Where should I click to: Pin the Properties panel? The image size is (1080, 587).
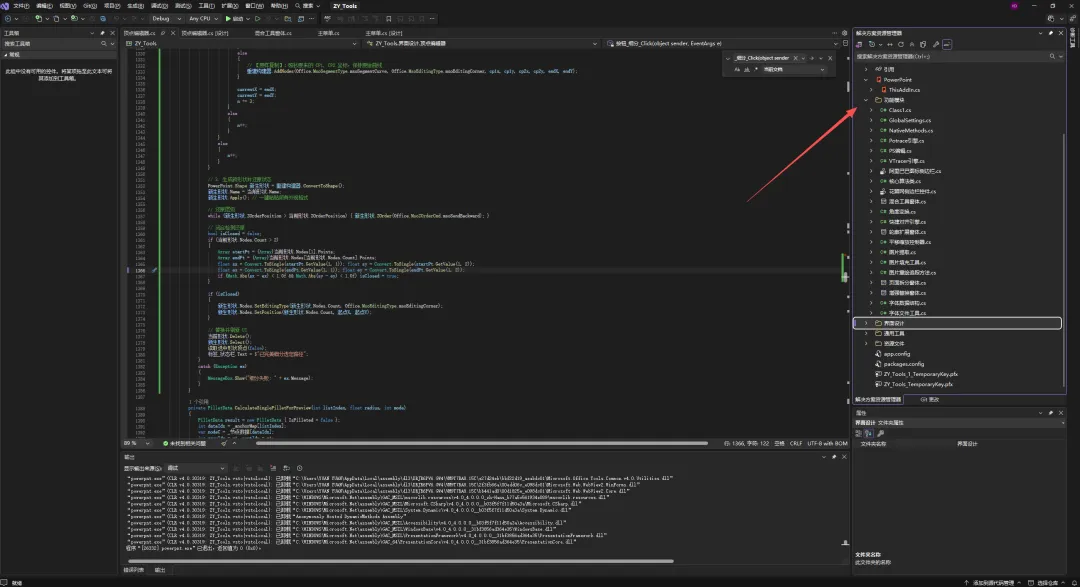1050,413
